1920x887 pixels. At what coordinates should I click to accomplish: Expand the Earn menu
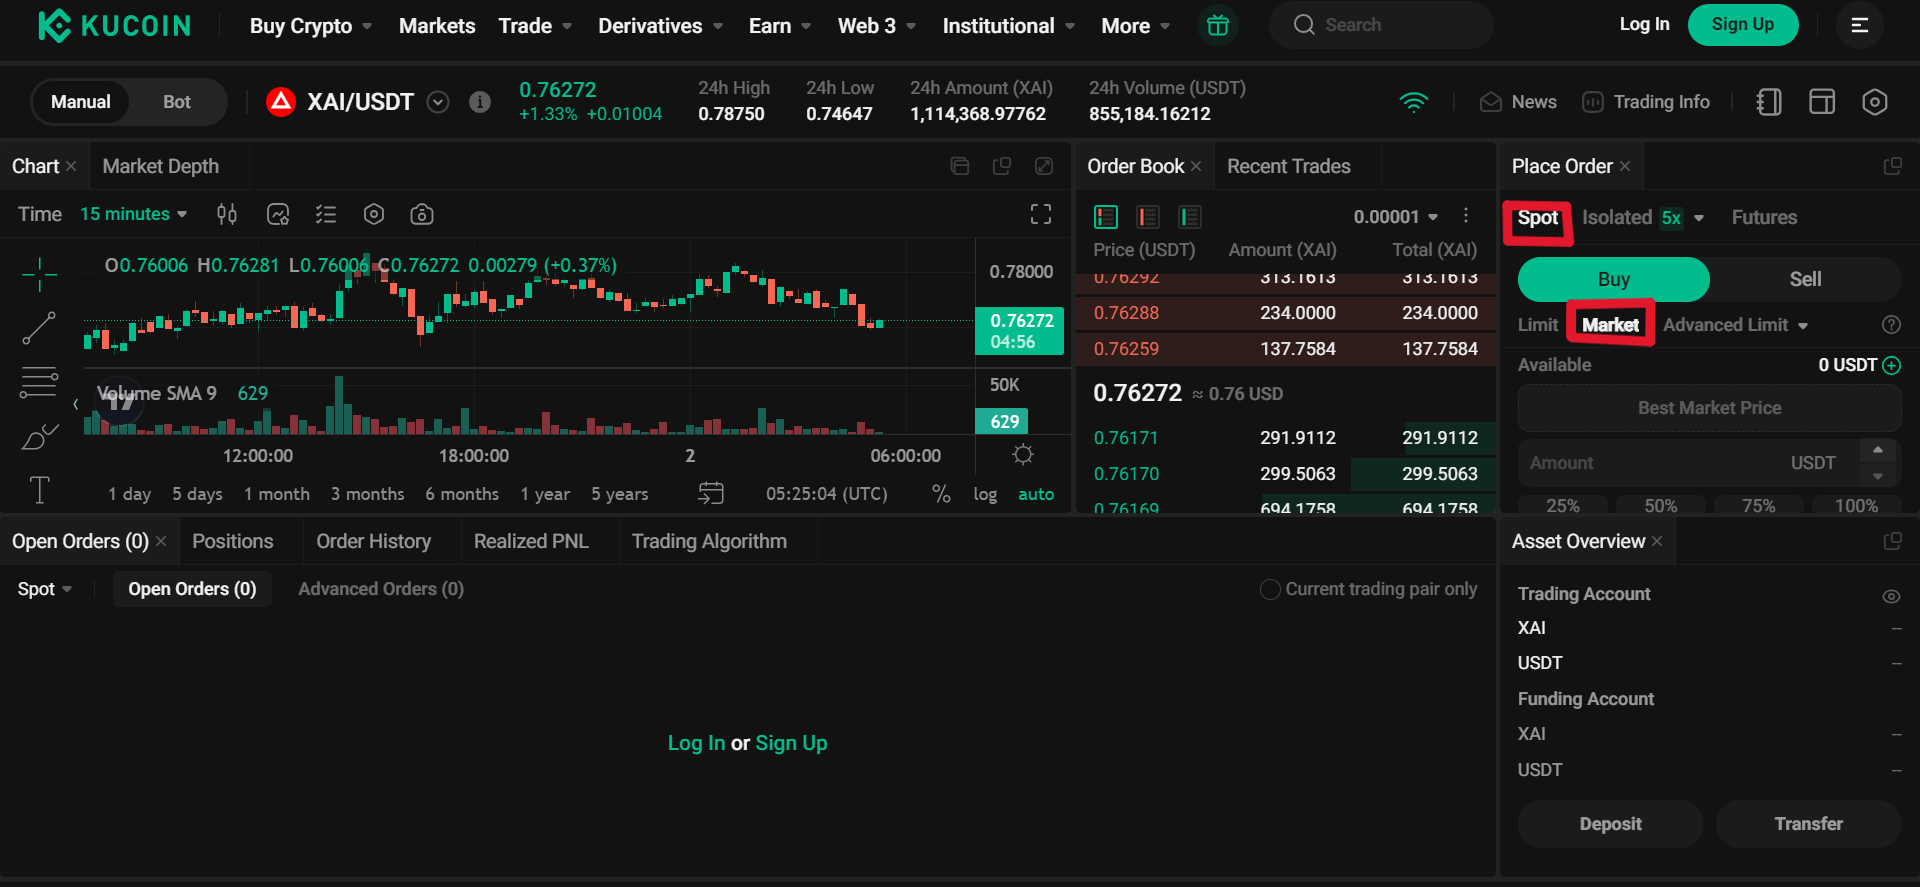click(780, 26)
